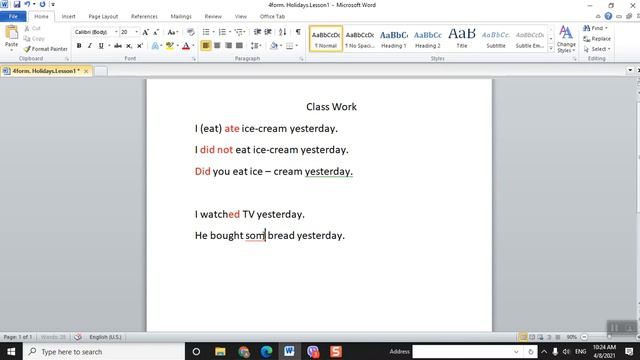Zoom out with the minus button
Viewport: 640px width, 360px height.
584,337
